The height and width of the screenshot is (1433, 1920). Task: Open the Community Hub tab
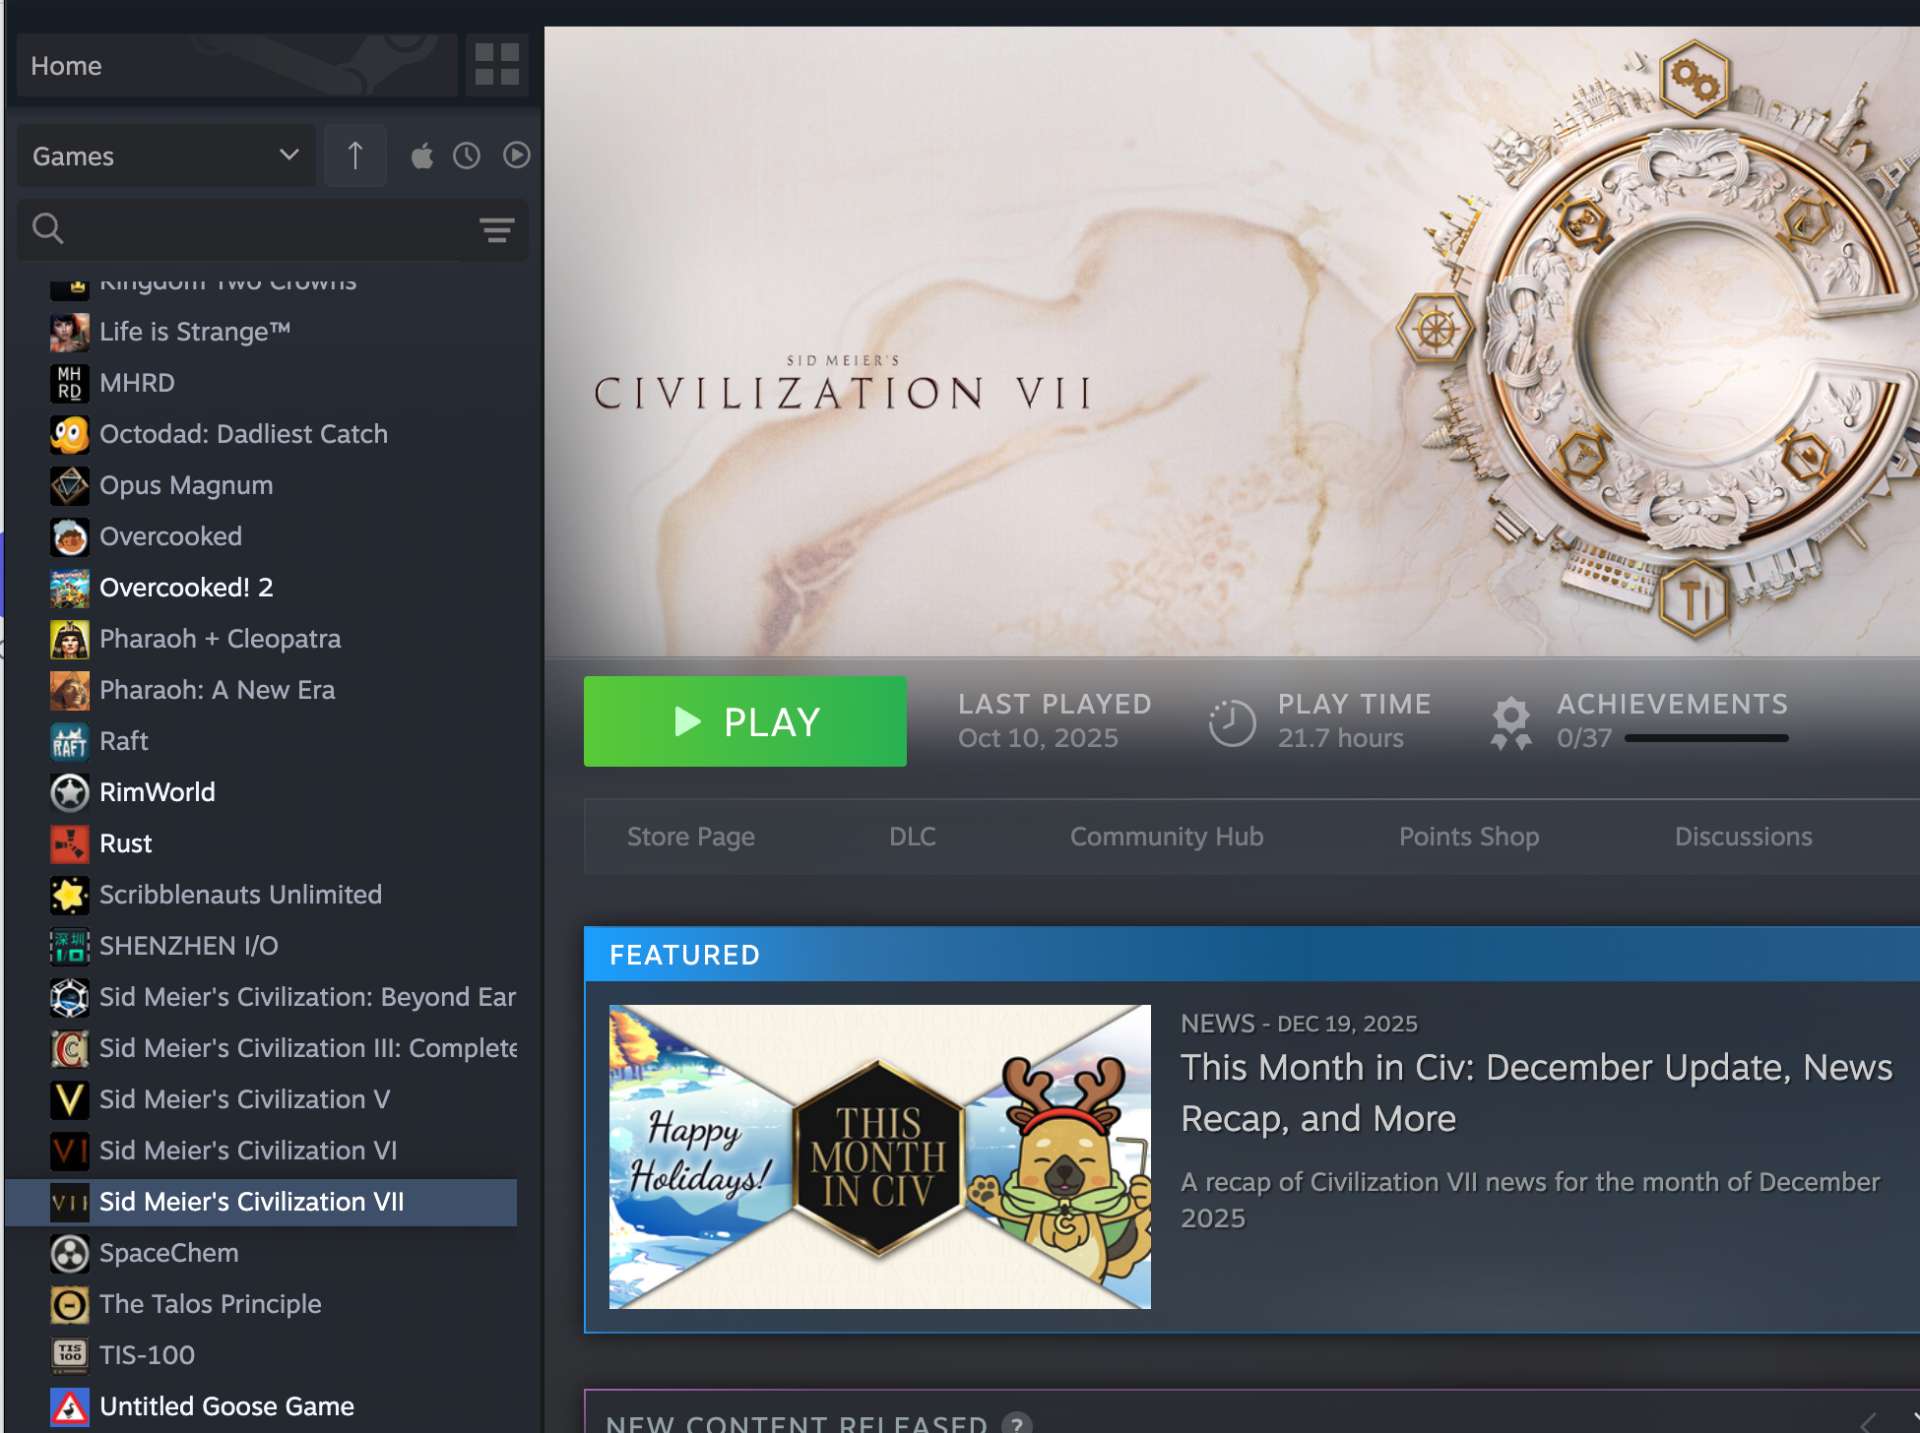[1166, 837]
